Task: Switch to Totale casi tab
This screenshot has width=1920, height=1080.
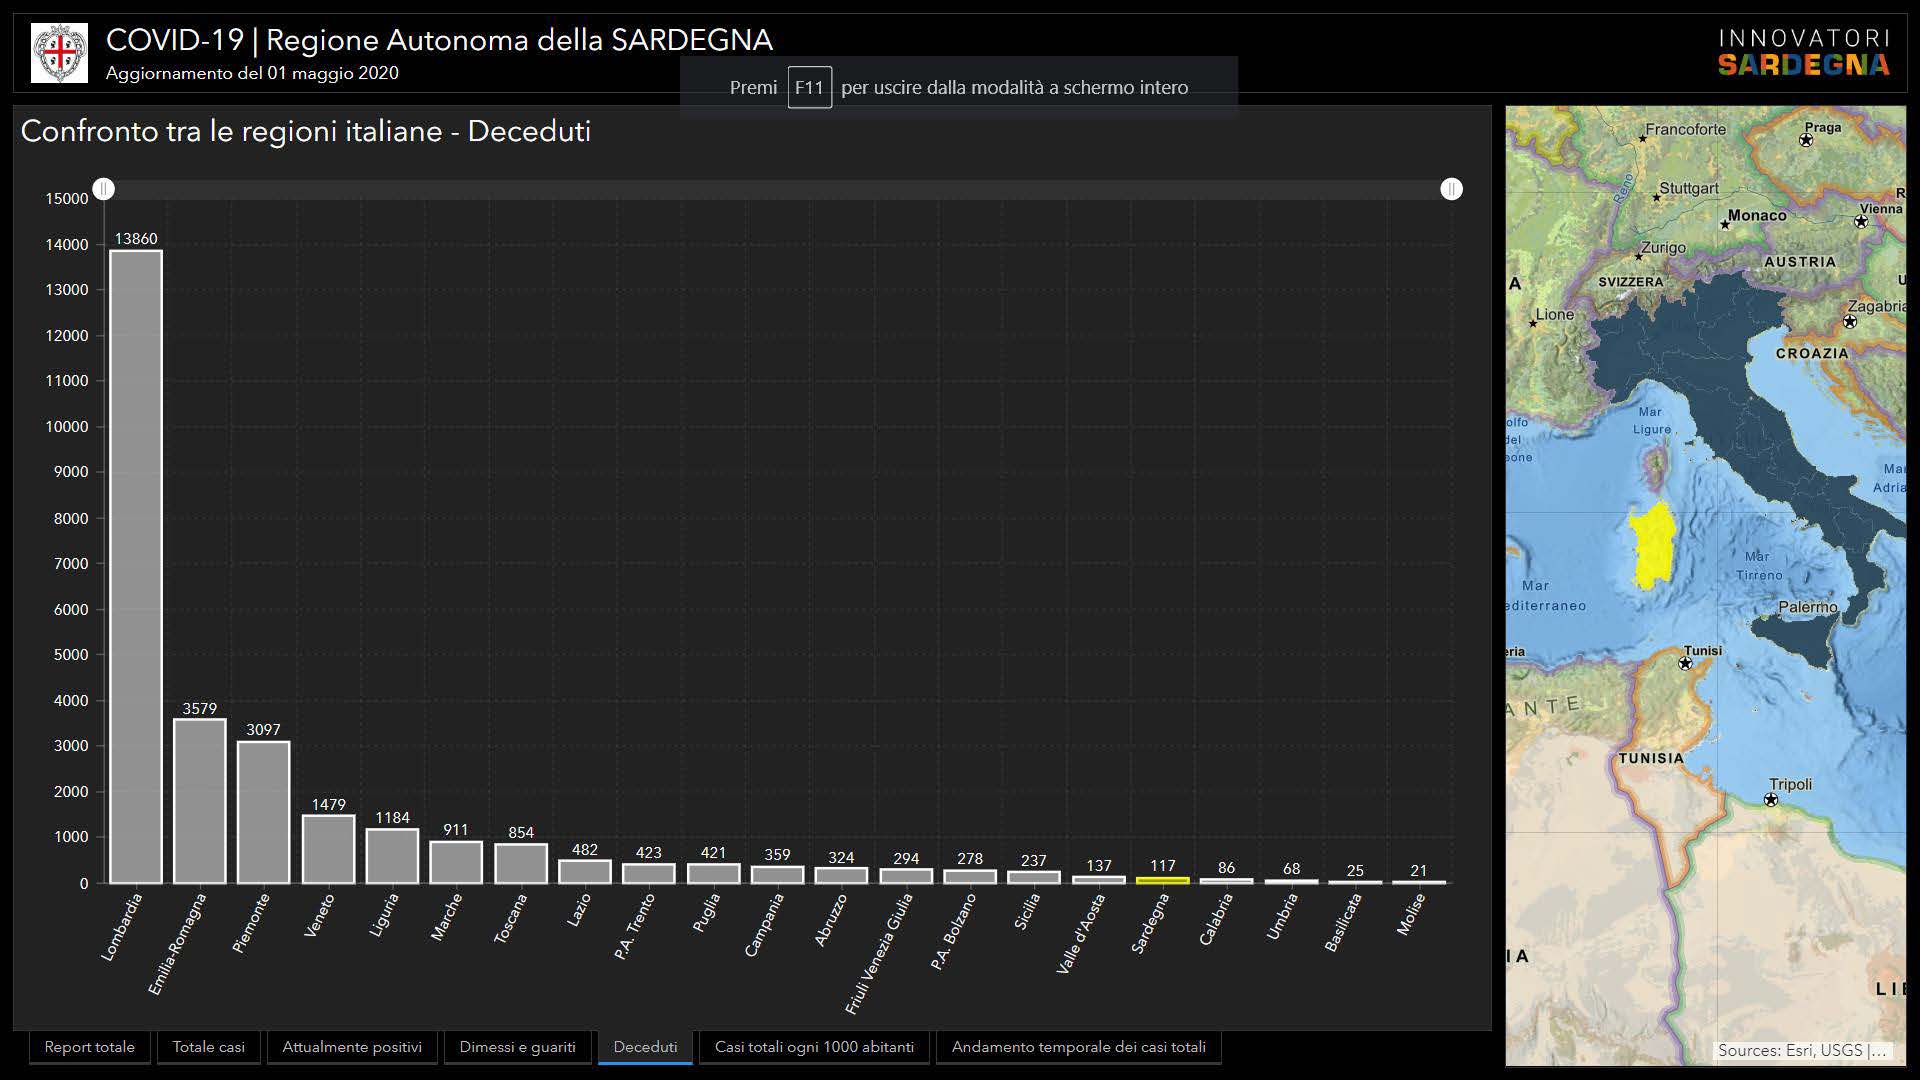Action: 208,1047
